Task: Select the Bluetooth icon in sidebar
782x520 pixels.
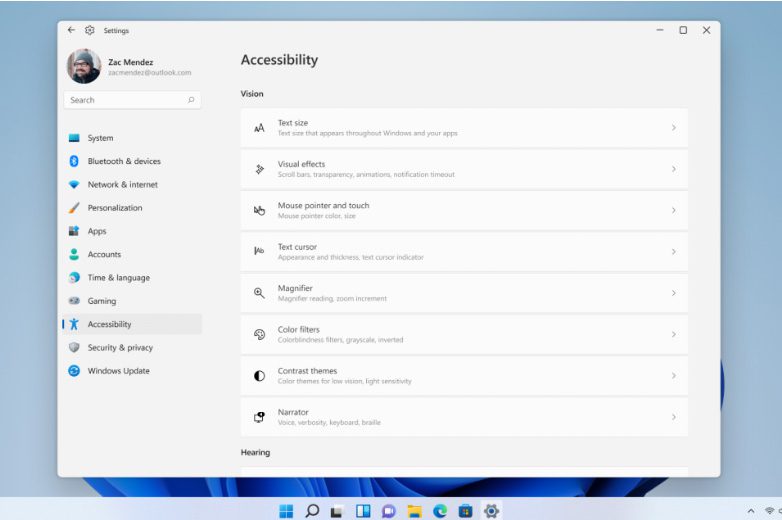Action: [x=74, y=161]
